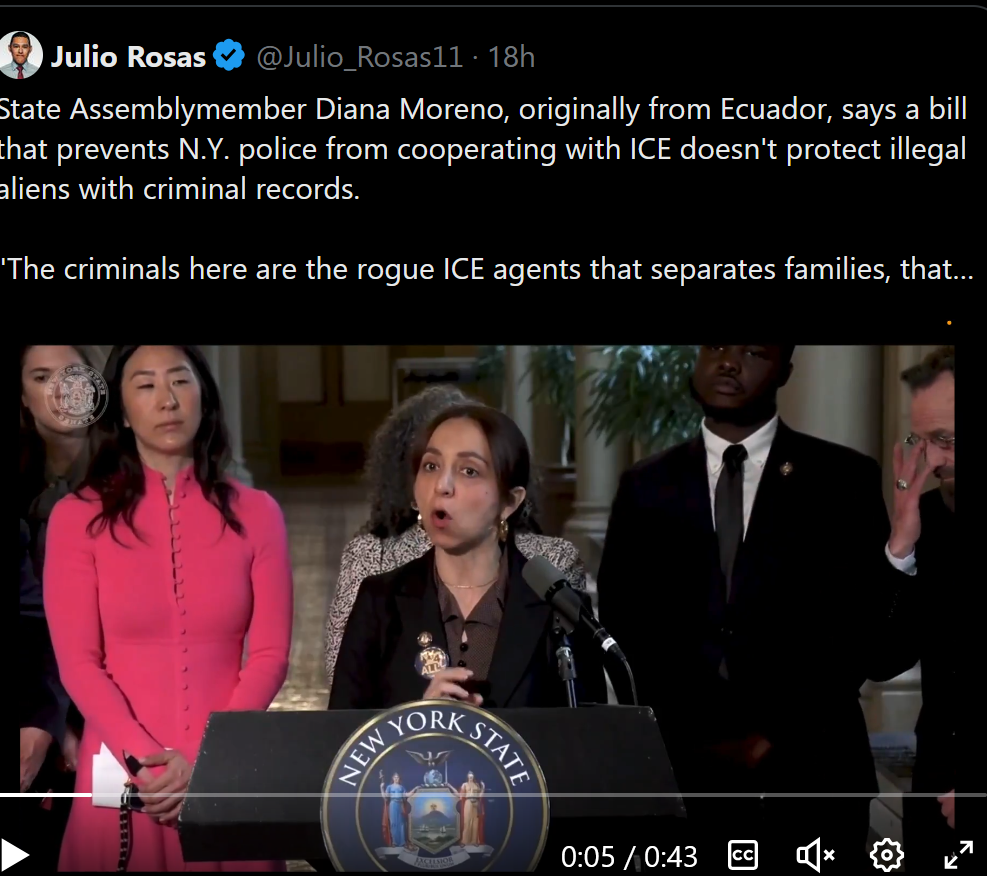Click the blue verified badge
The width and height of the screenshot is (987, 876).
pos(229,55)
